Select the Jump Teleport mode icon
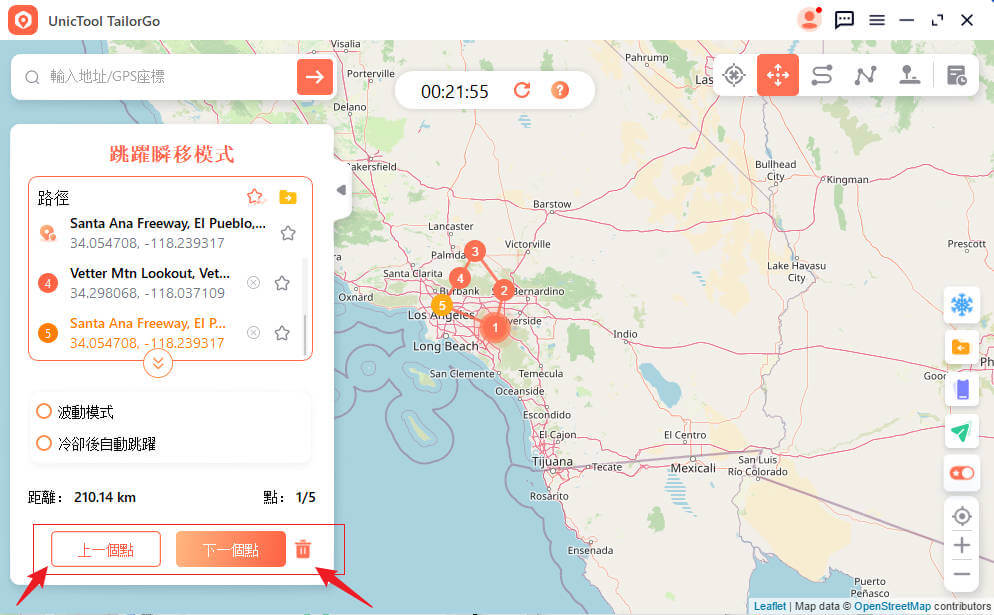The height and width of the screenshot is (615, 994). point(778,75)
